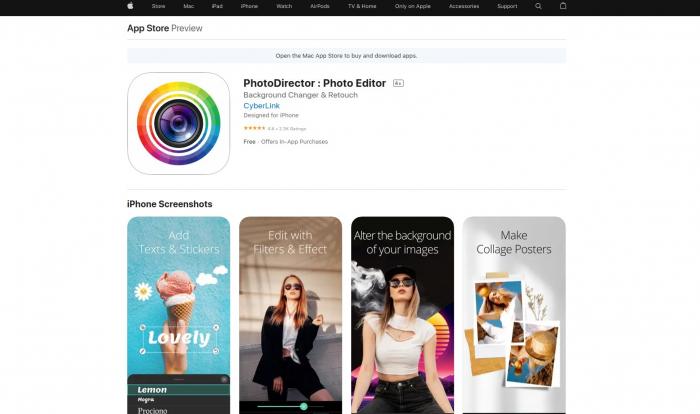This screenshot has height=414, width=700.
Task: Click the 4+ age rating badge
Action: [398, 83]
